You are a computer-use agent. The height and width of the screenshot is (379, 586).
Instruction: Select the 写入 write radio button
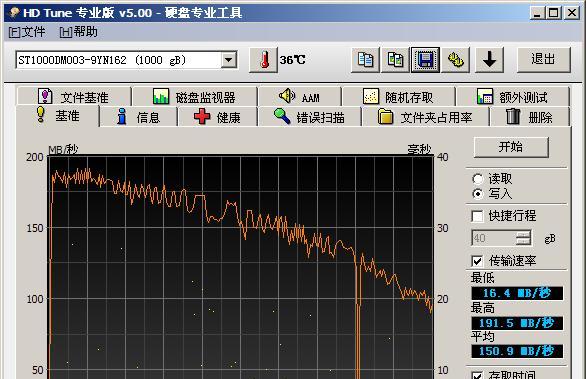click(478, 194)
